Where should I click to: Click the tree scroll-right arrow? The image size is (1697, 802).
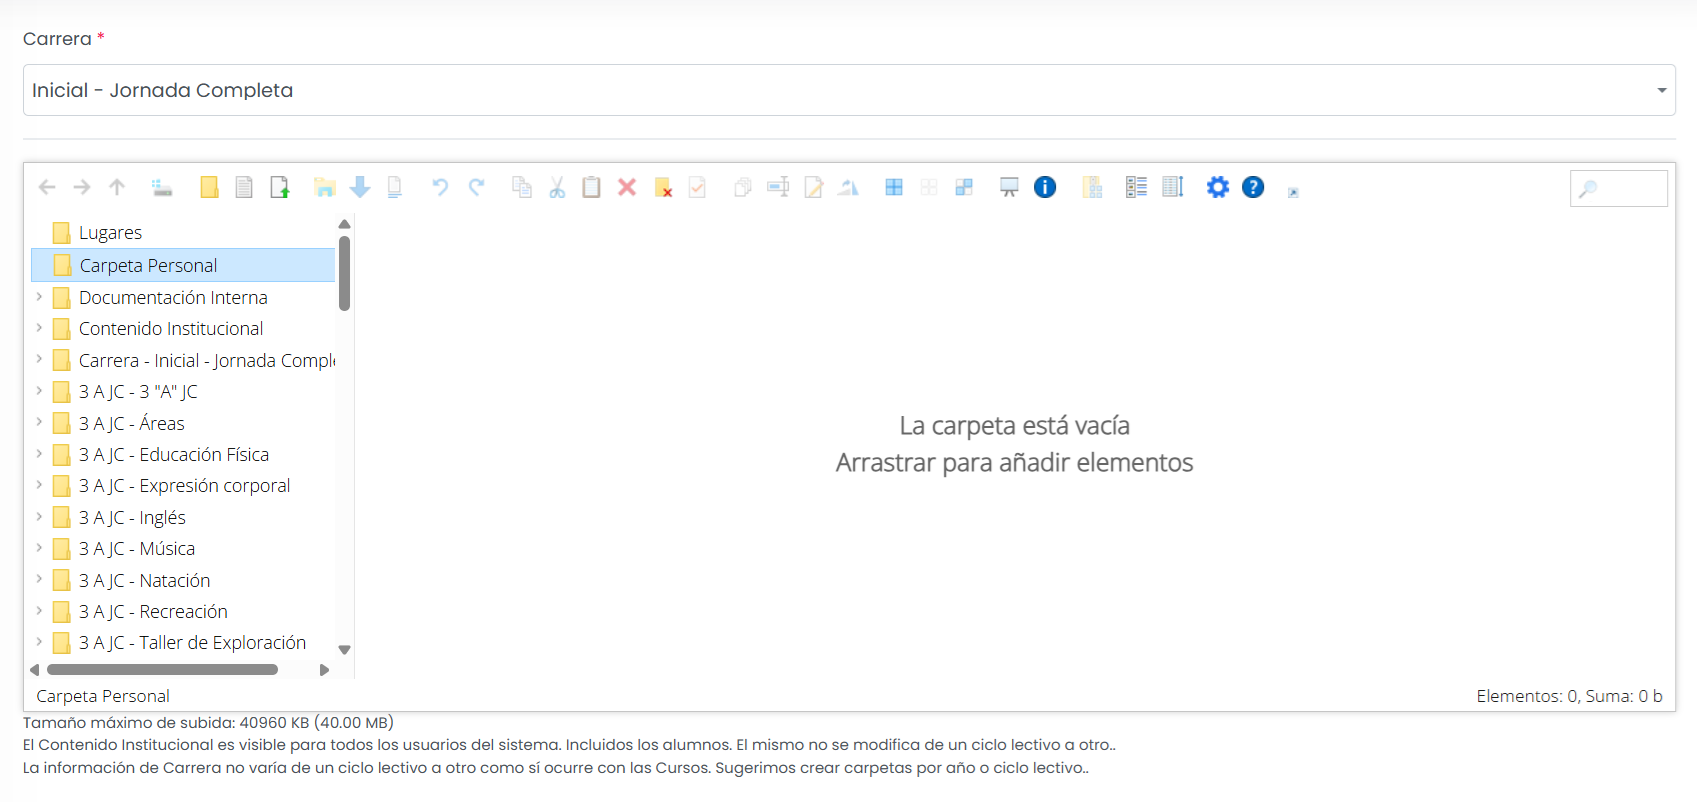tap(324, 670)
